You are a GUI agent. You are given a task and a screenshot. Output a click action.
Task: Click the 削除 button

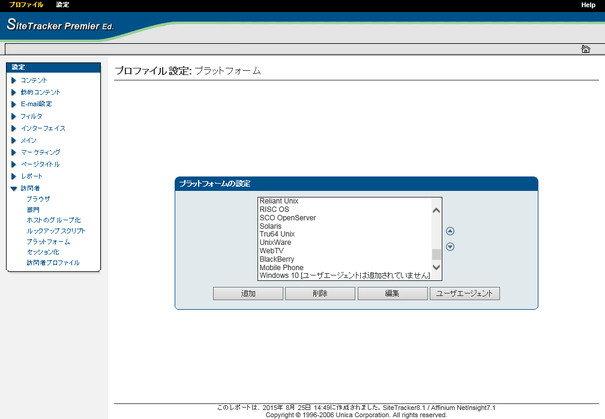[320, 293]
